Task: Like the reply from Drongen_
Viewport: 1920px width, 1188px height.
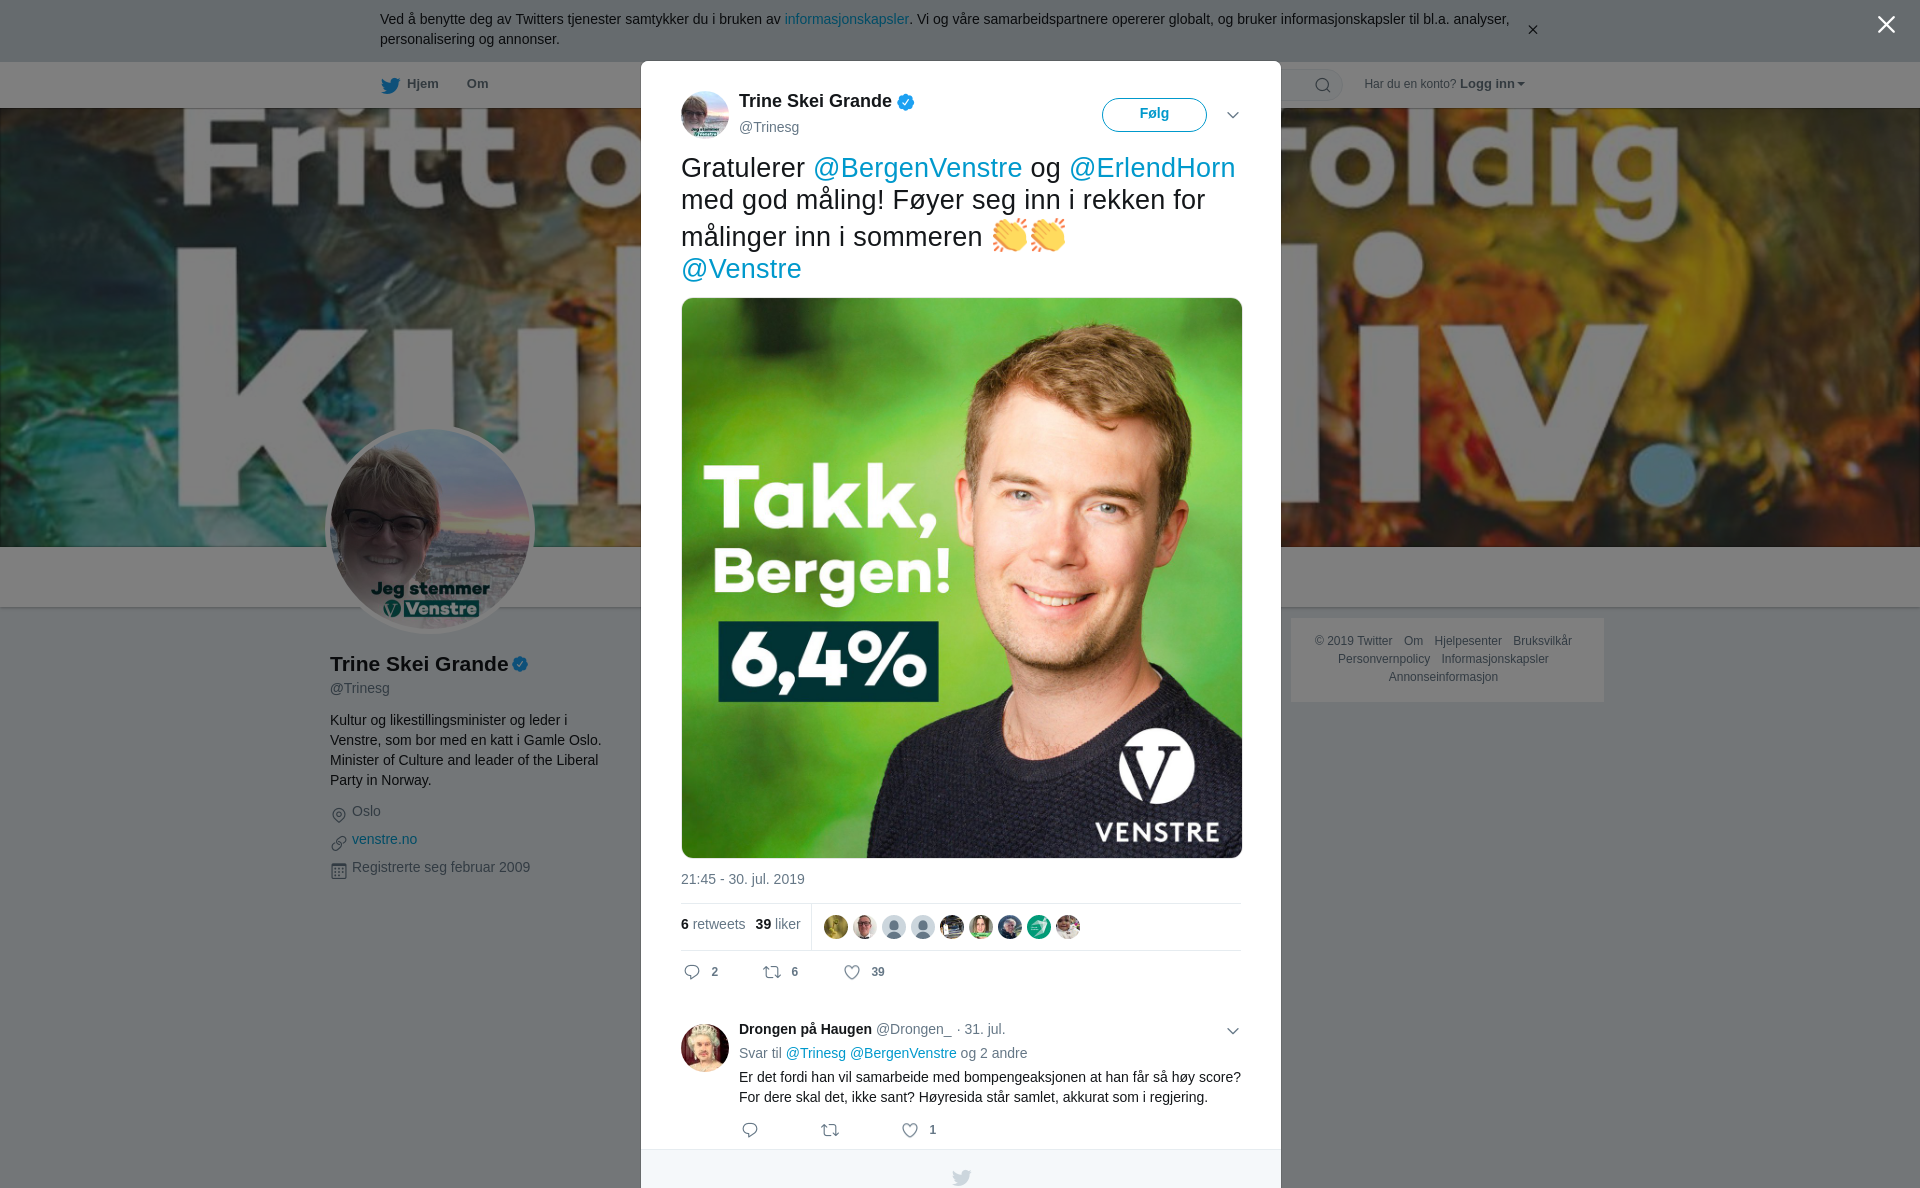Action: pyautogui.click(x=910, y=1130)
